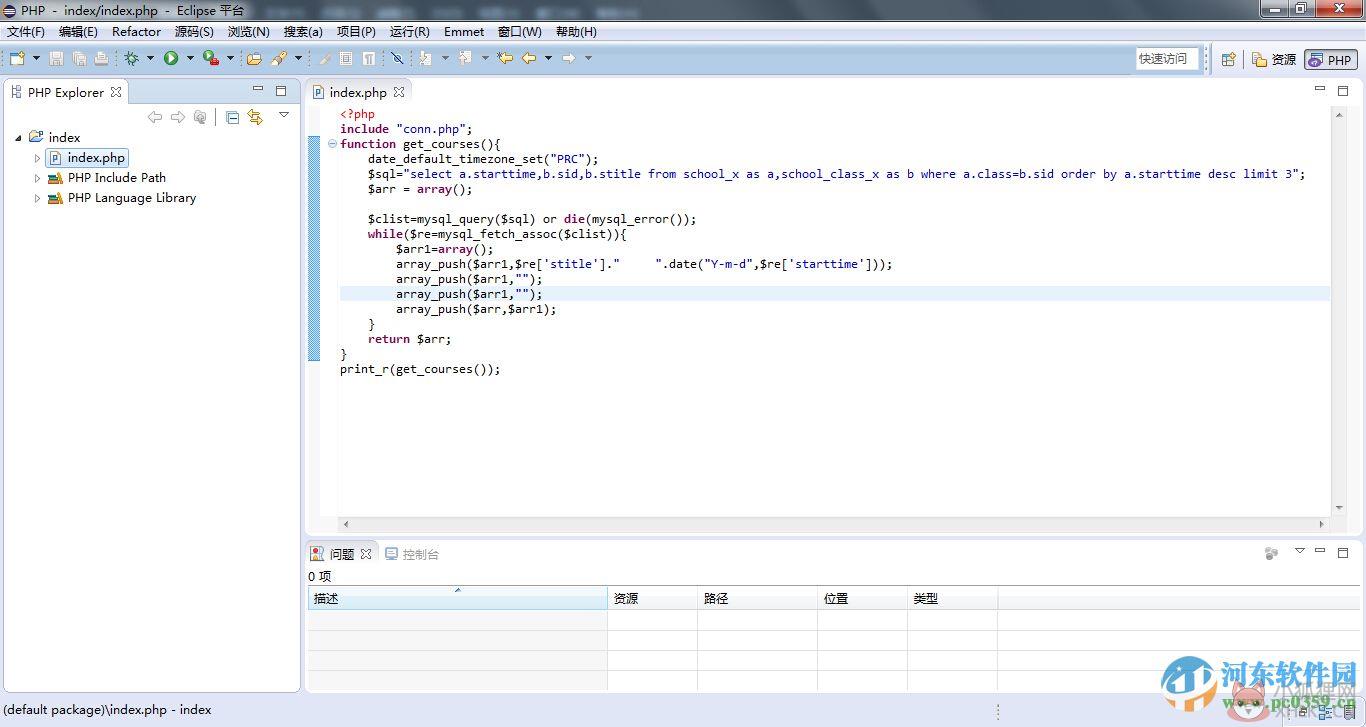The height and width of the screenshot is (727, 1366).
Task: Click the Open Type folder icon
Action: pos(254,58)
